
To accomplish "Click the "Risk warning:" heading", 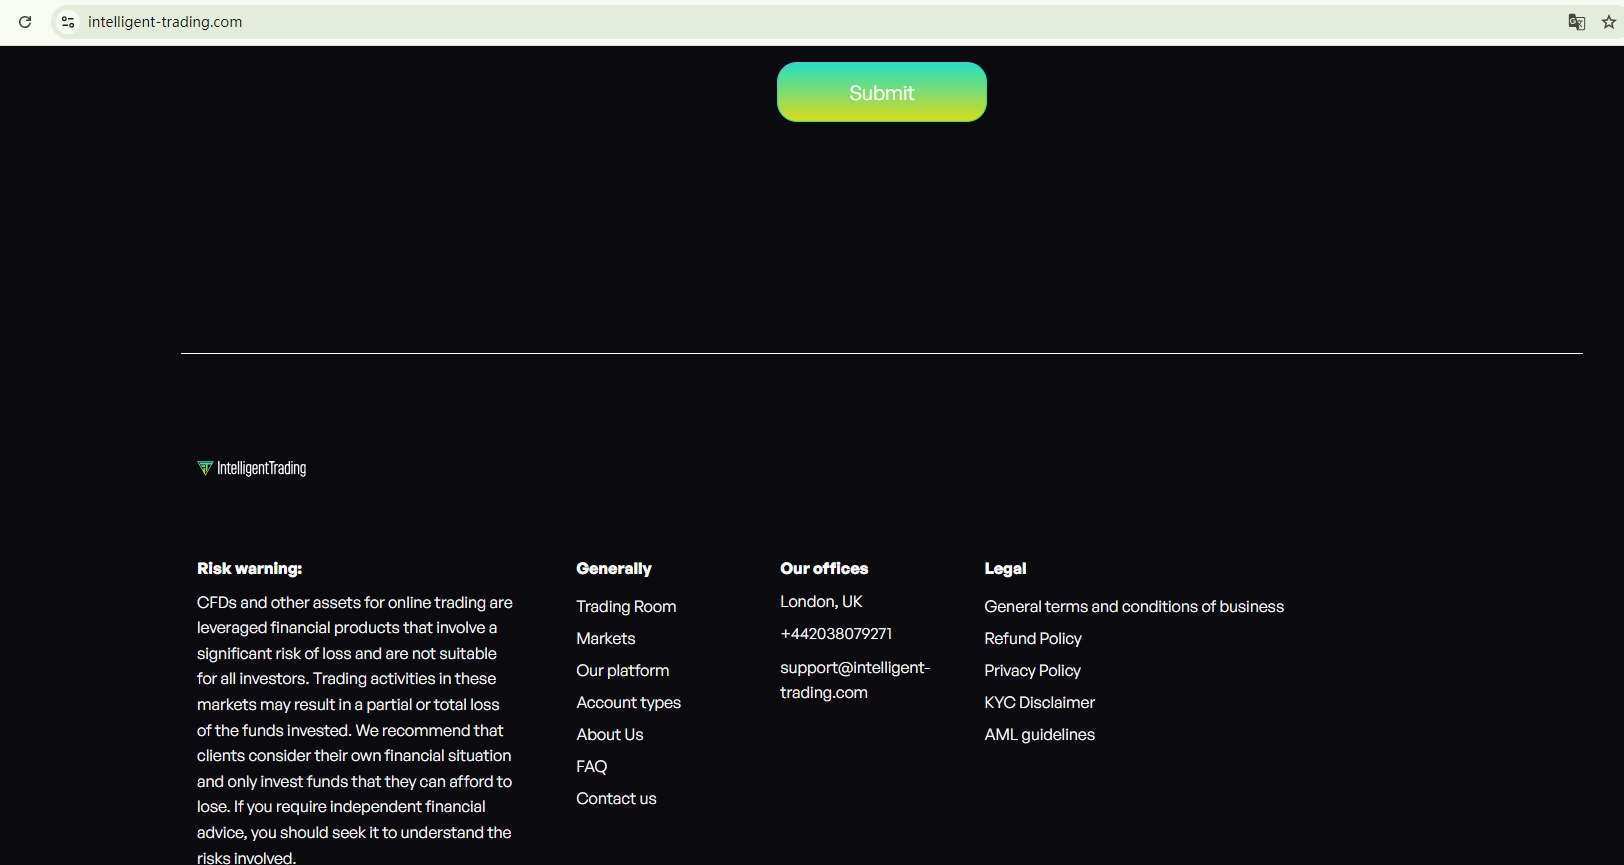I will coord(250,568).
